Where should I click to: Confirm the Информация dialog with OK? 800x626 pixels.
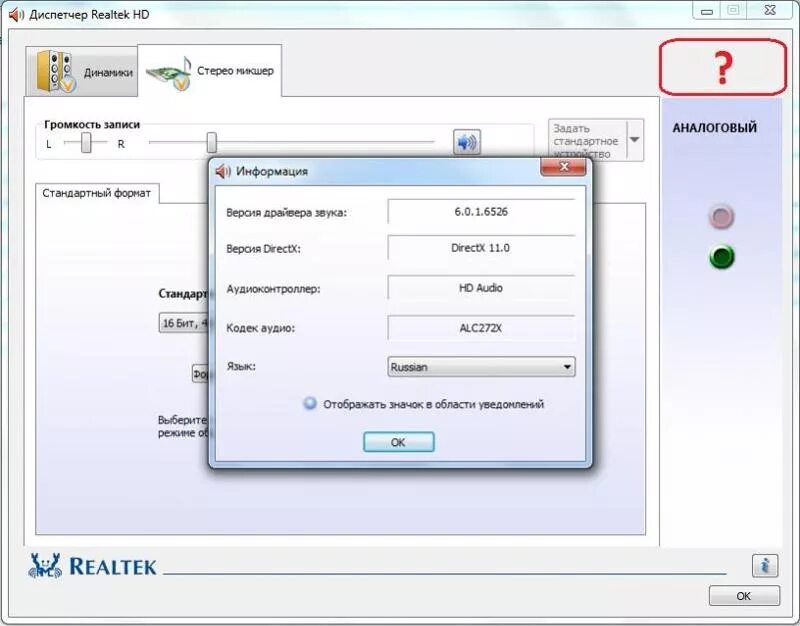pos(398,442)
